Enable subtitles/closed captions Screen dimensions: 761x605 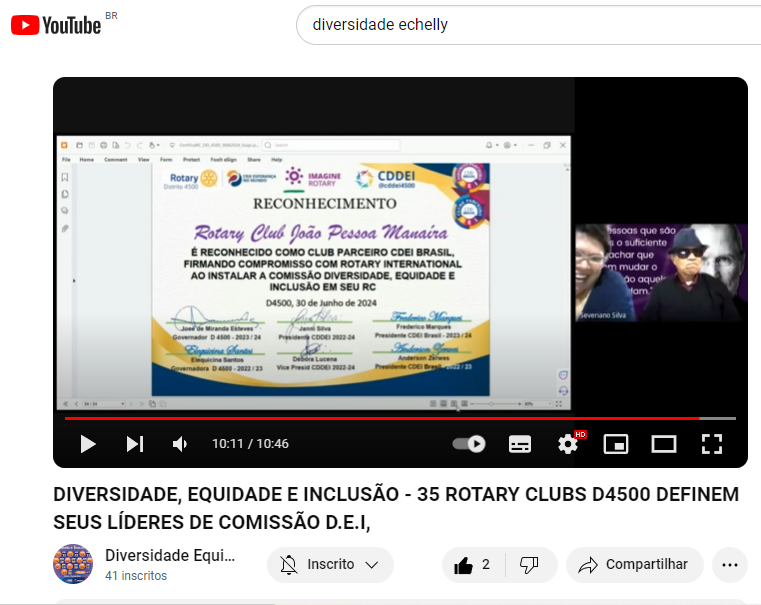pos(520,444)
